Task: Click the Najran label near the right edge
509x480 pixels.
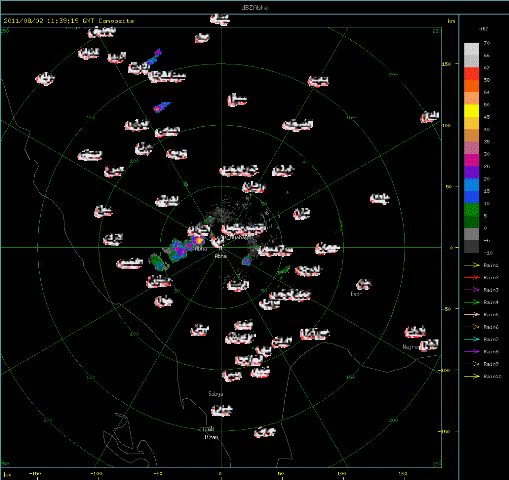Action: [x=410, y=347]
